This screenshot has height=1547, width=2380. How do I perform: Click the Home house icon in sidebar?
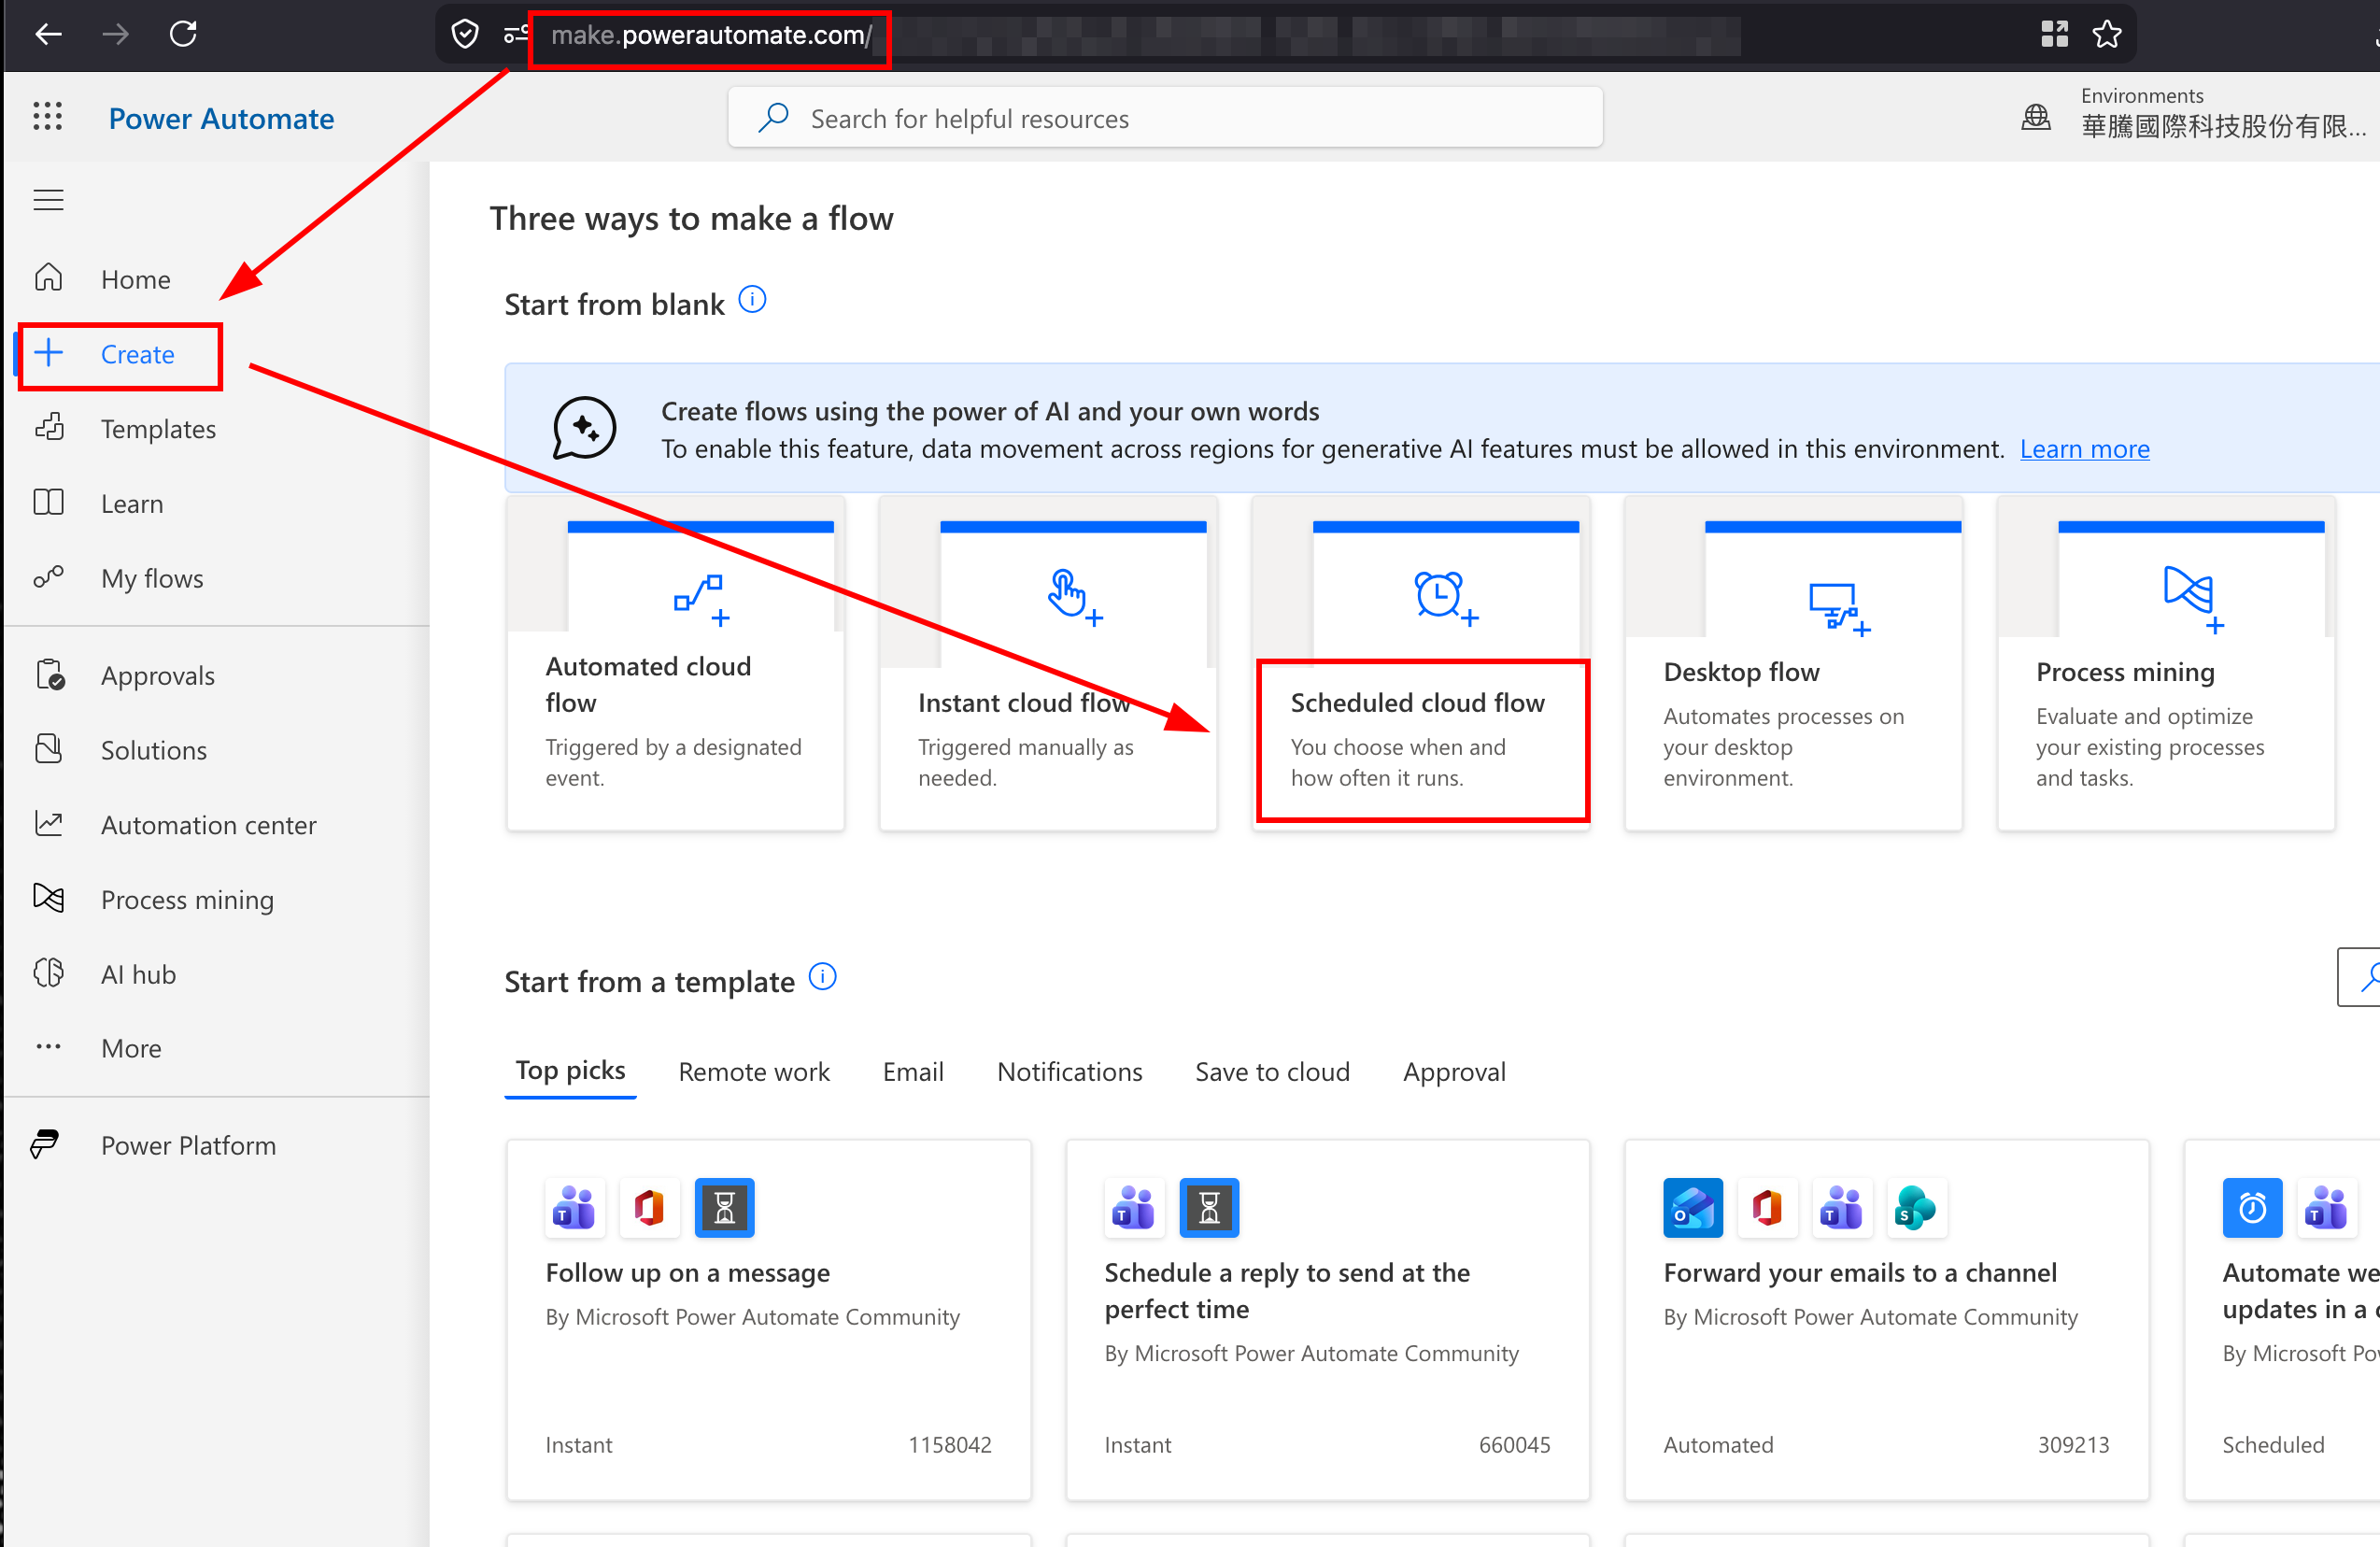coord(48,278)
